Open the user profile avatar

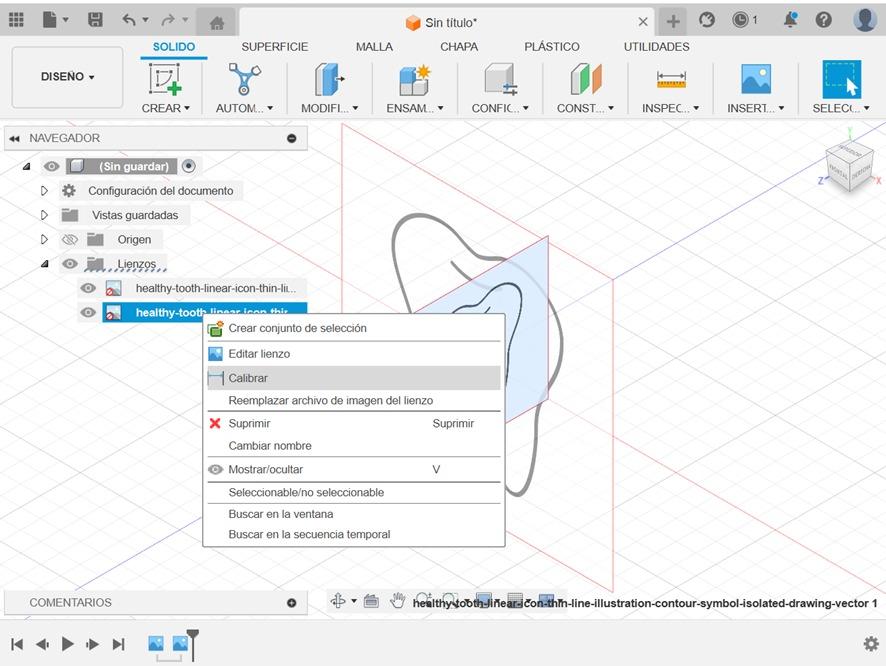pyautogui.click(x=865, y=20)
